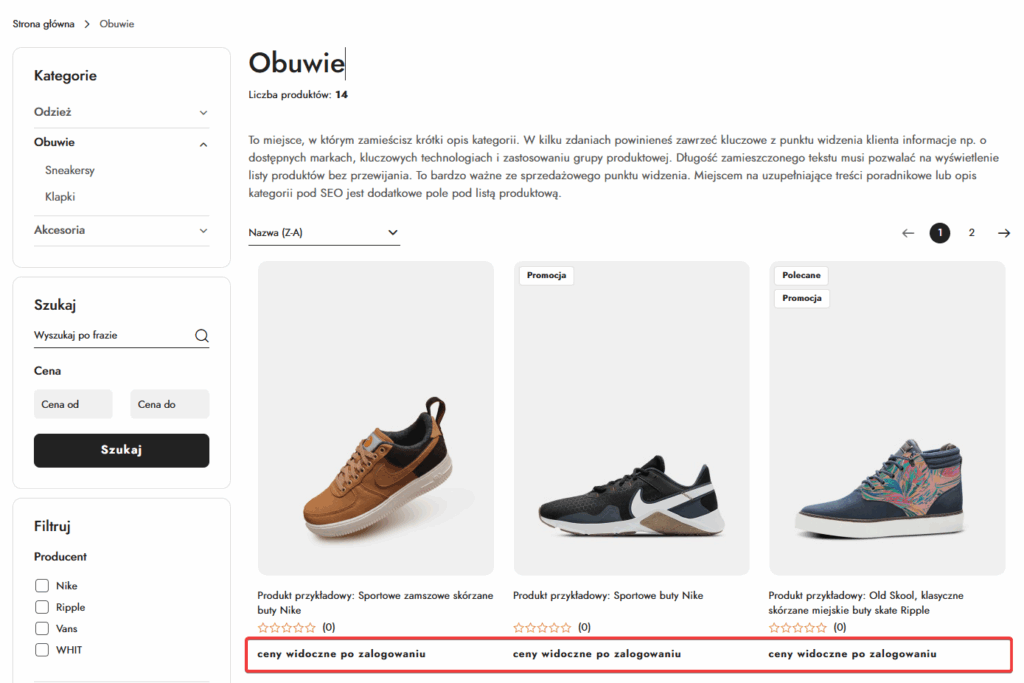Open the Sneakersy subcategory
The image size is (1024, 683).
[70, 171]
